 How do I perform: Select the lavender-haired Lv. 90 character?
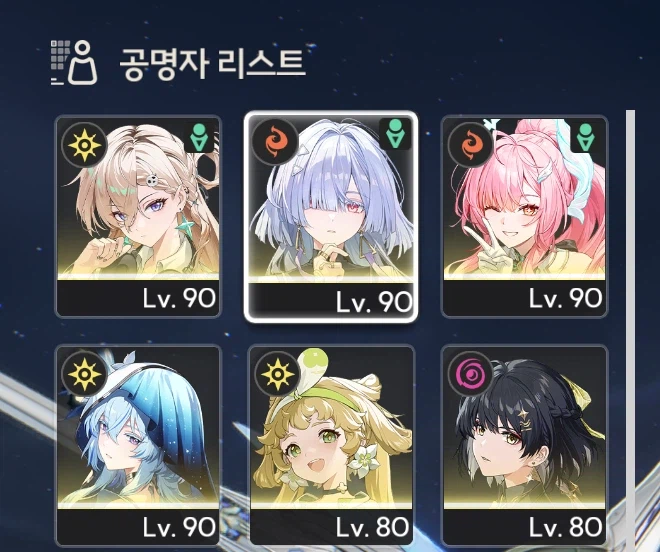tap(331, 216)
